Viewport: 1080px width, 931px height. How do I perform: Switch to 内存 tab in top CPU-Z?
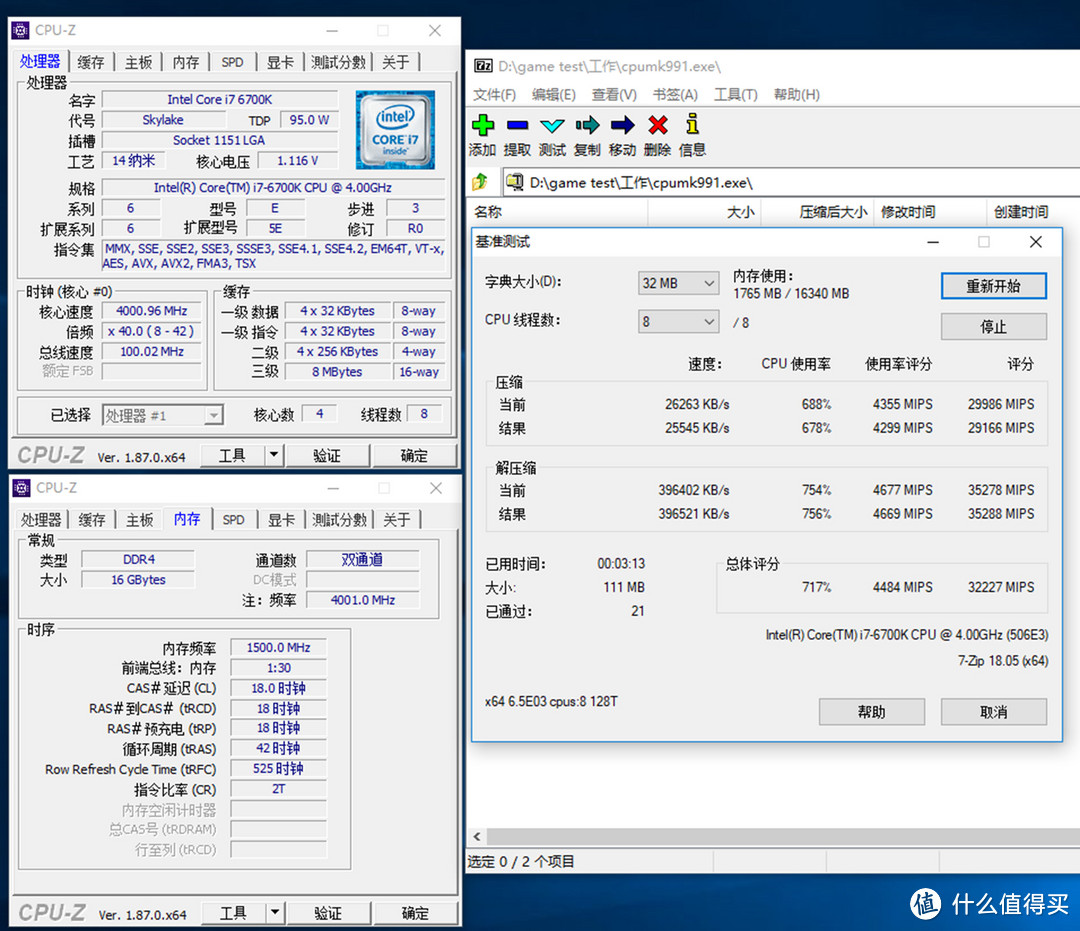point(185,62)
